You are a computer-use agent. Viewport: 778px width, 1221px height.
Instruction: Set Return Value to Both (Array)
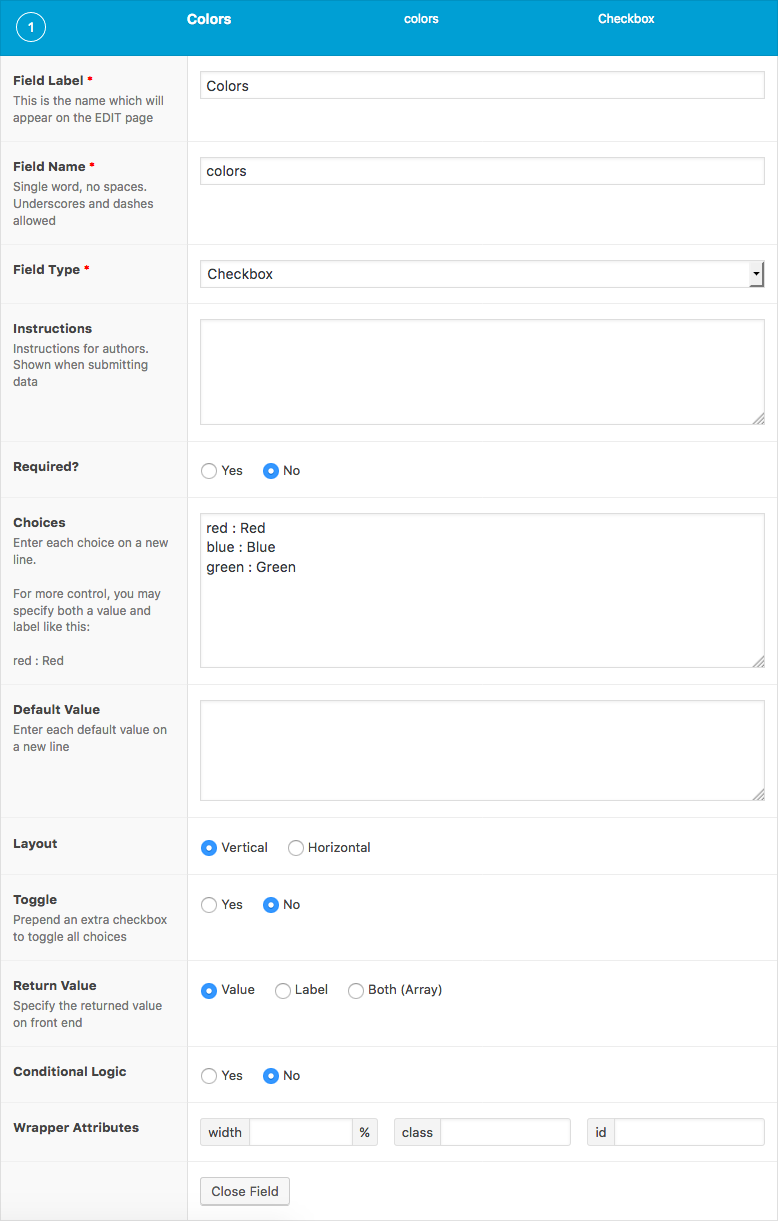[356, 991]
